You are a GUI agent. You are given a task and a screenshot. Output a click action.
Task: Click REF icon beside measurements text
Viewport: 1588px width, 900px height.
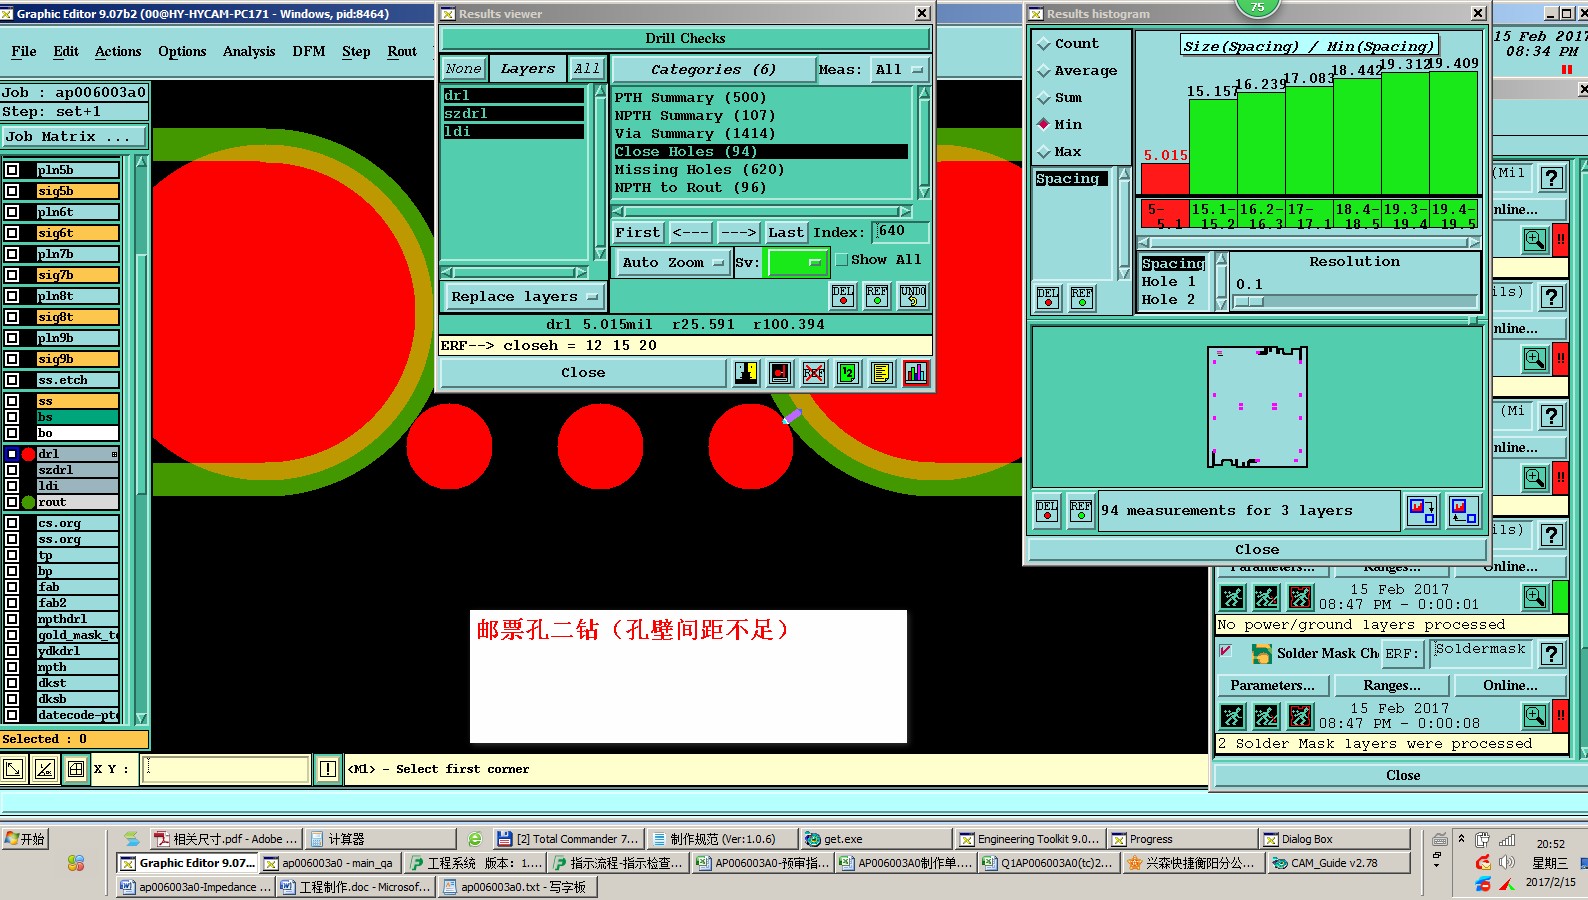[1081, 511]
